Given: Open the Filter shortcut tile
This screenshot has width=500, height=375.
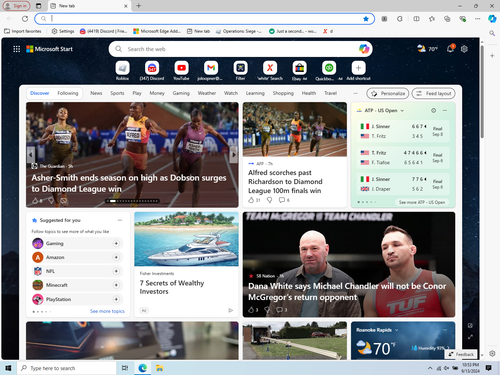Looking at the screenshot, I should pyautogui.click(x=240, y=68).
